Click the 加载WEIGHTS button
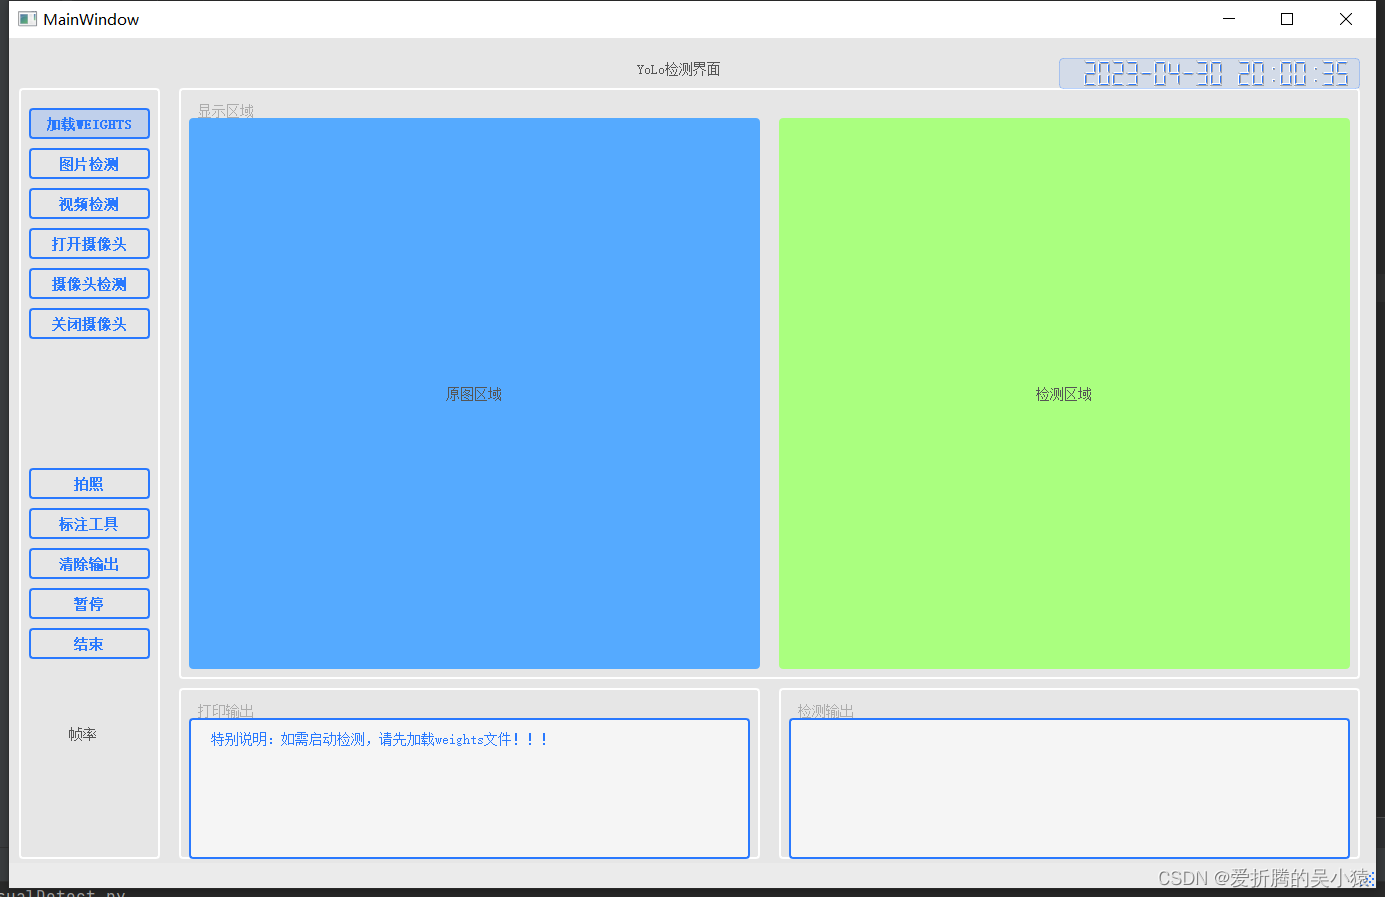Viewport: 1385px width, 897px height. coord(89,124)
